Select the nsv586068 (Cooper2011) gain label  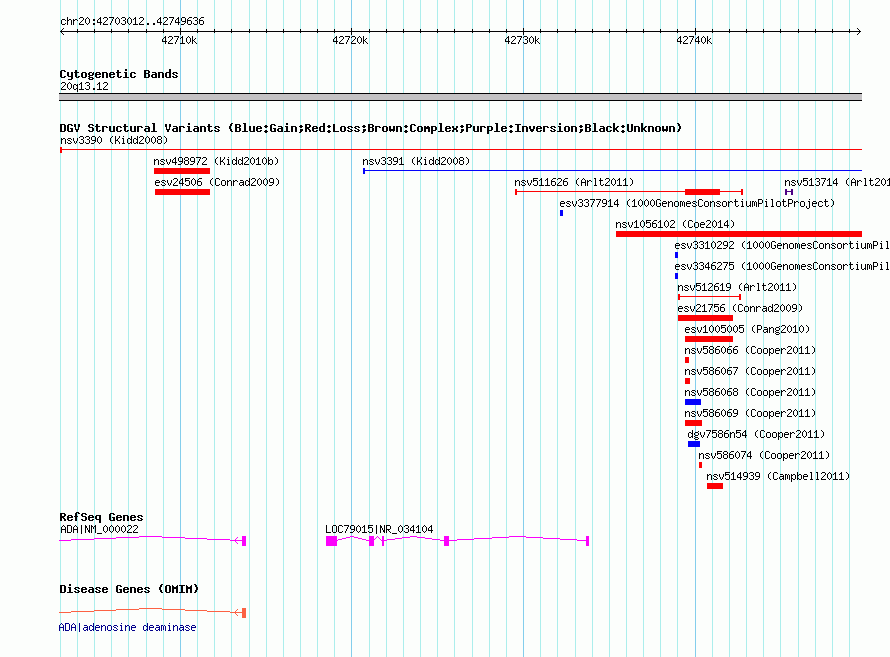pyautogui.click(x=750, y=392)
